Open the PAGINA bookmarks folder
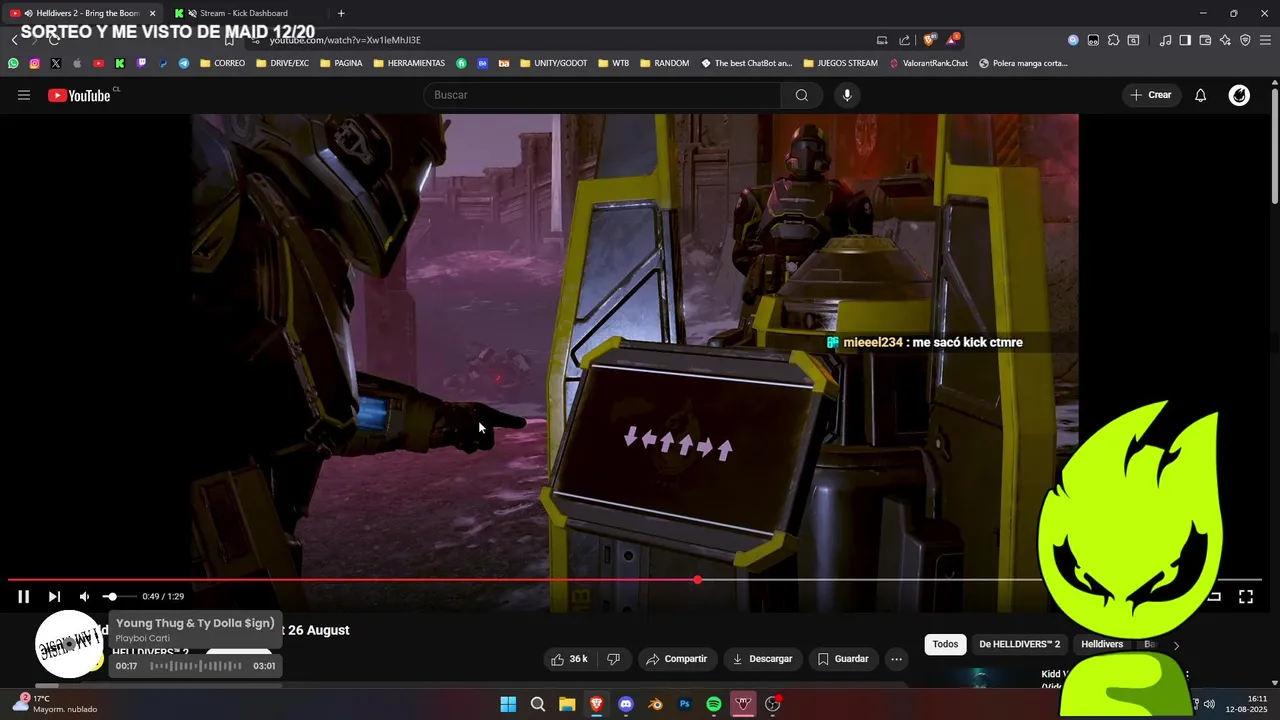 (341, 63)
